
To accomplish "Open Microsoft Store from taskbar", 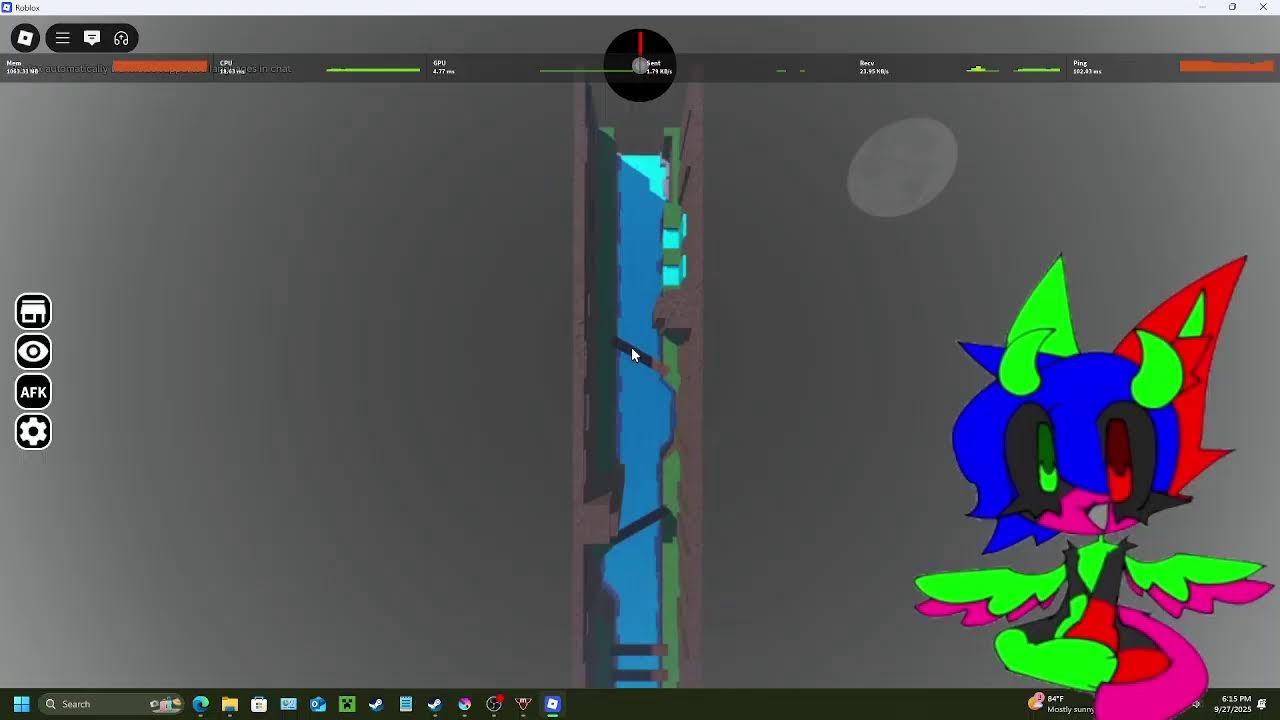I will pos(259,704).
